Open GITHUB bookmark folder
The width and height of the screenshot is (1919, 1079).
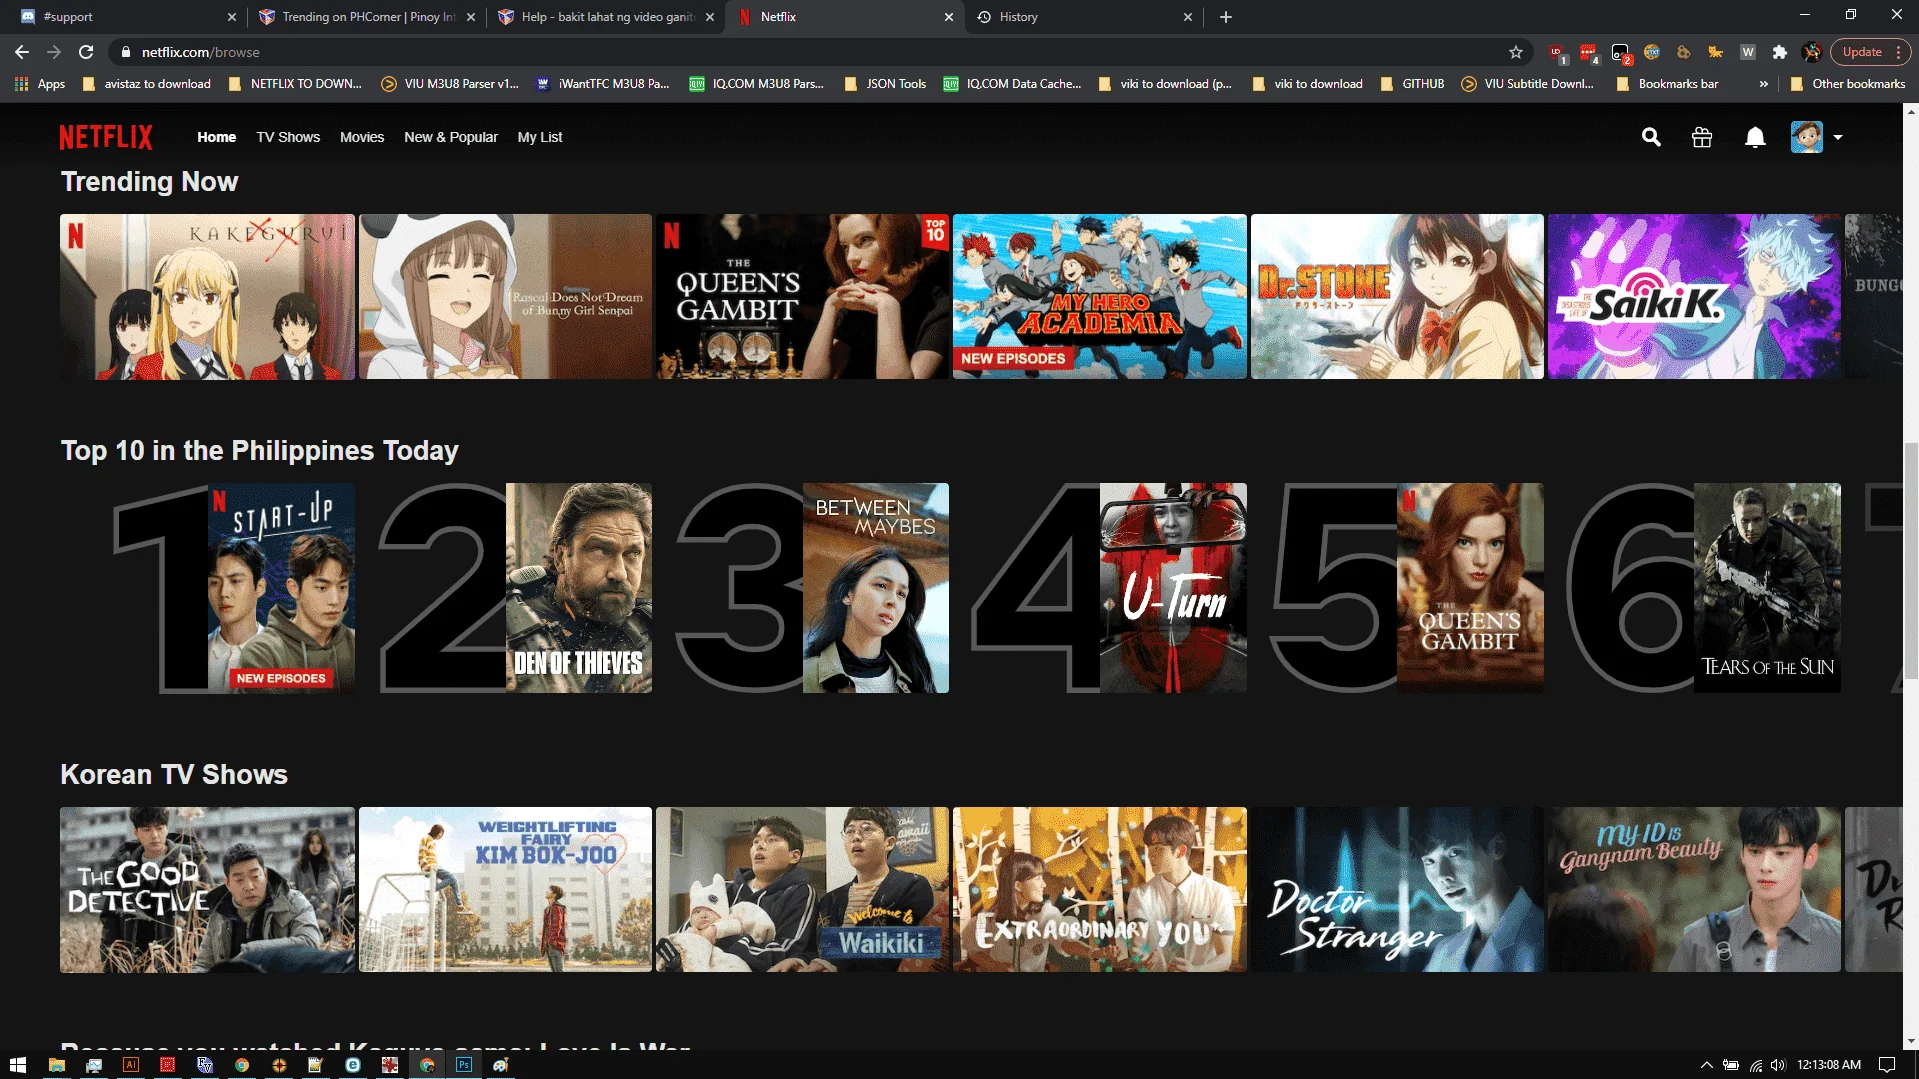coord(1412,84)
